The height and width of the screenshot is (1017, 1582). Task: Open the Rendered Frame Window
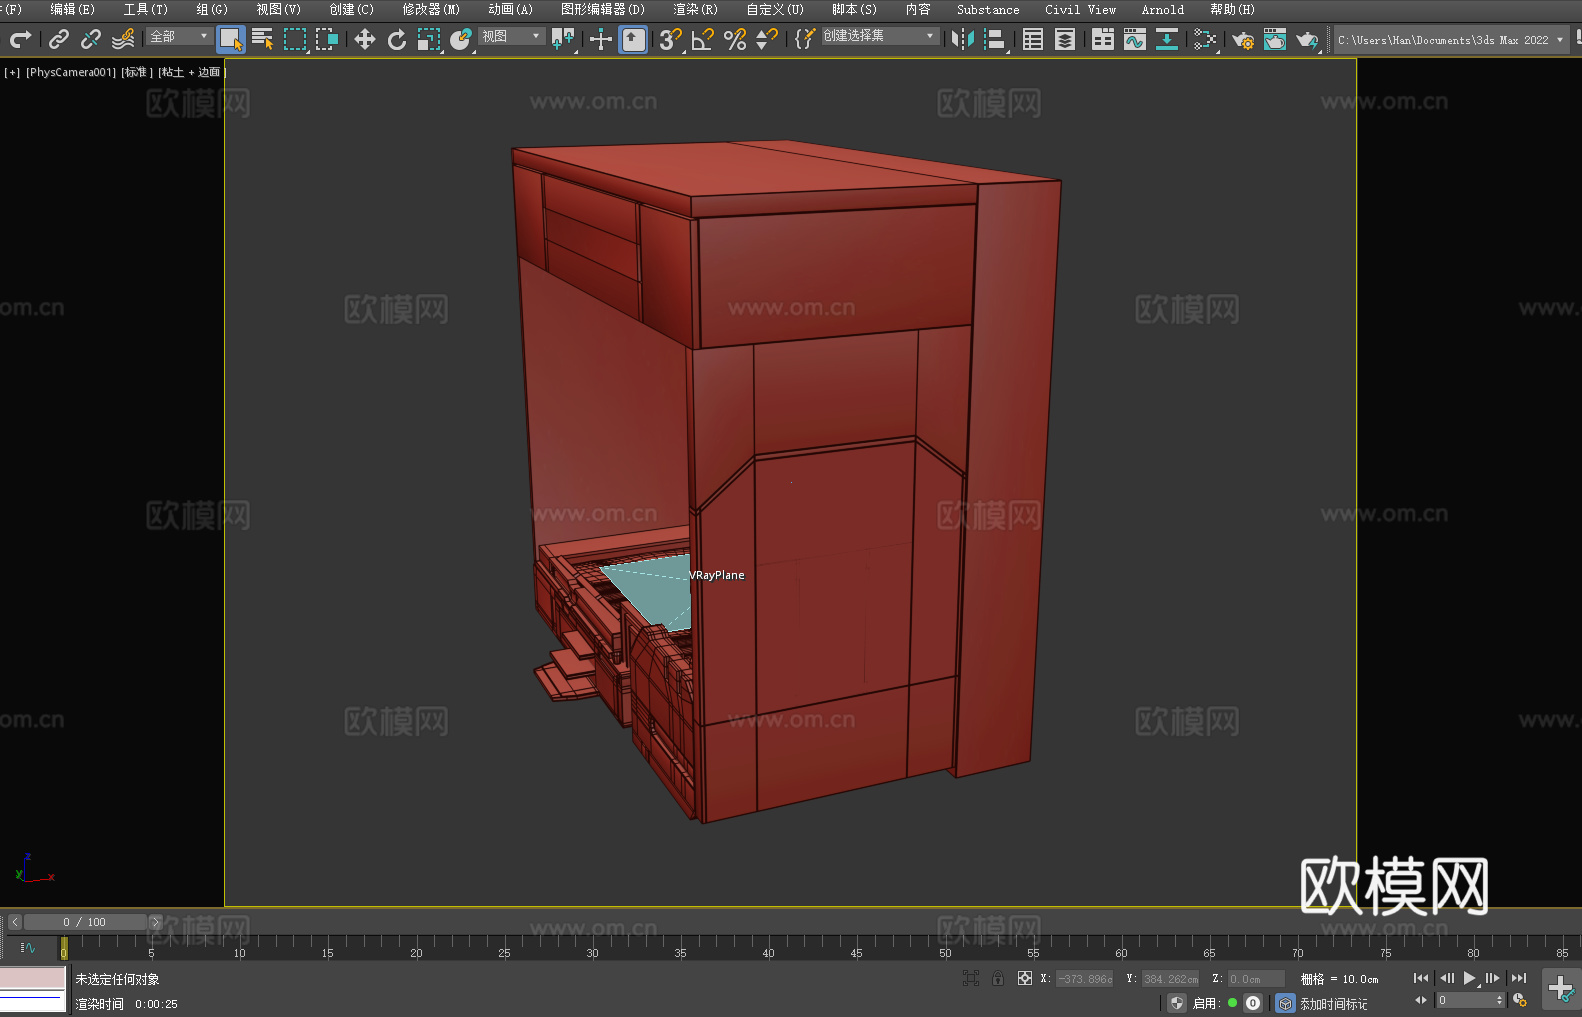(1275, 39)
